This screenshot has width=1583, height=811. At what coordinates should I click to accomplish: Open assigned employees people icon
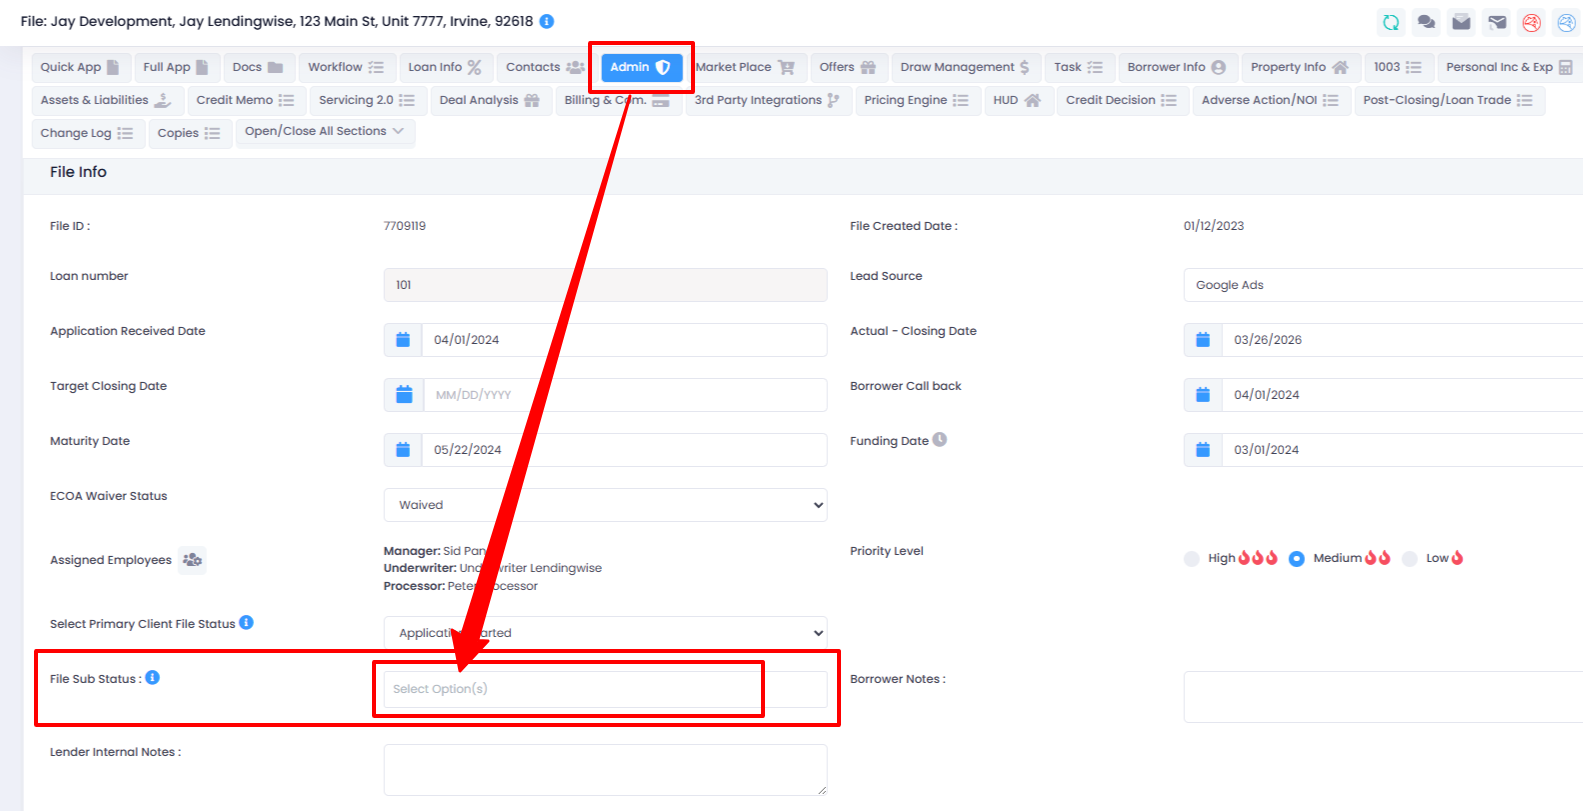tap(192, 560)
